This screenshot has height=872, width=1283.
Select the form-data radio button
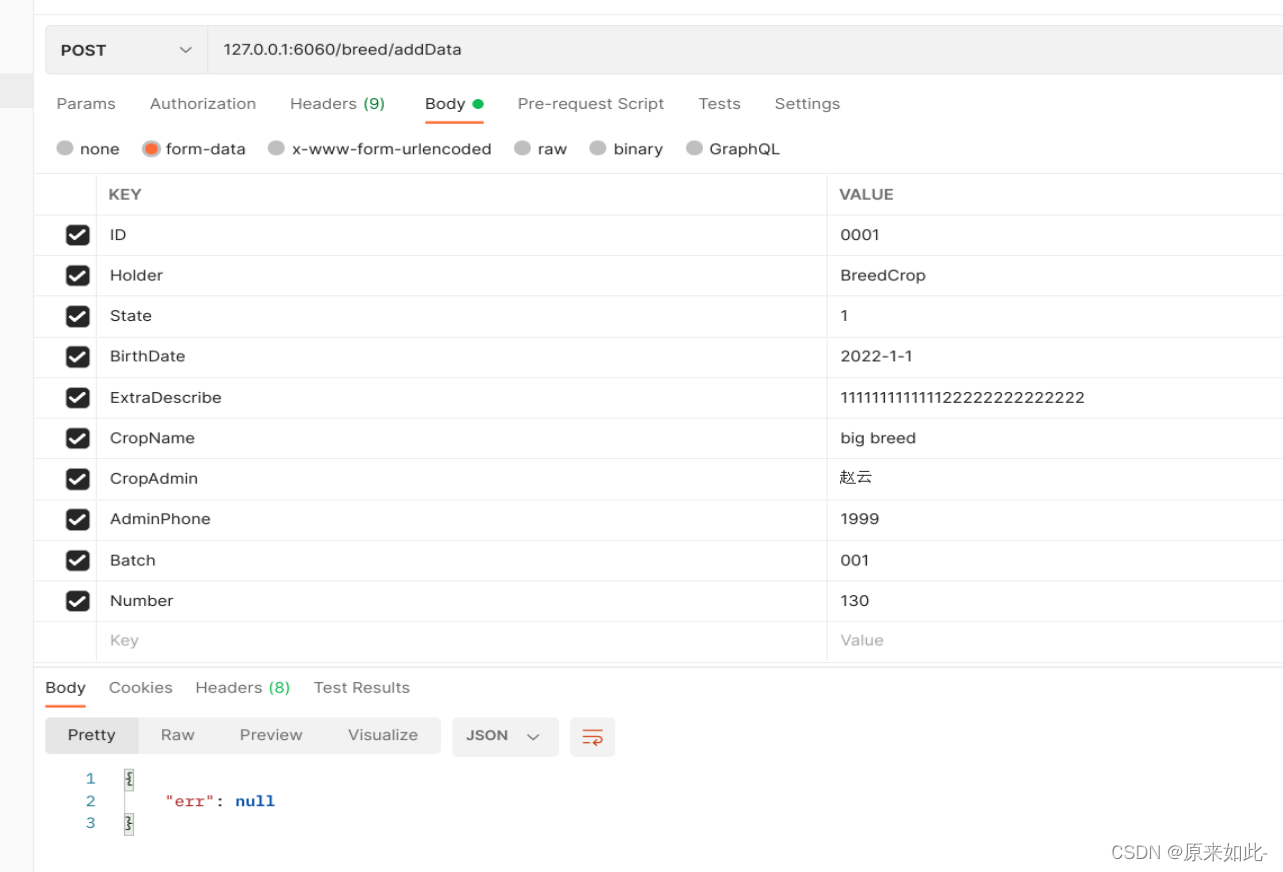point(151,148)
